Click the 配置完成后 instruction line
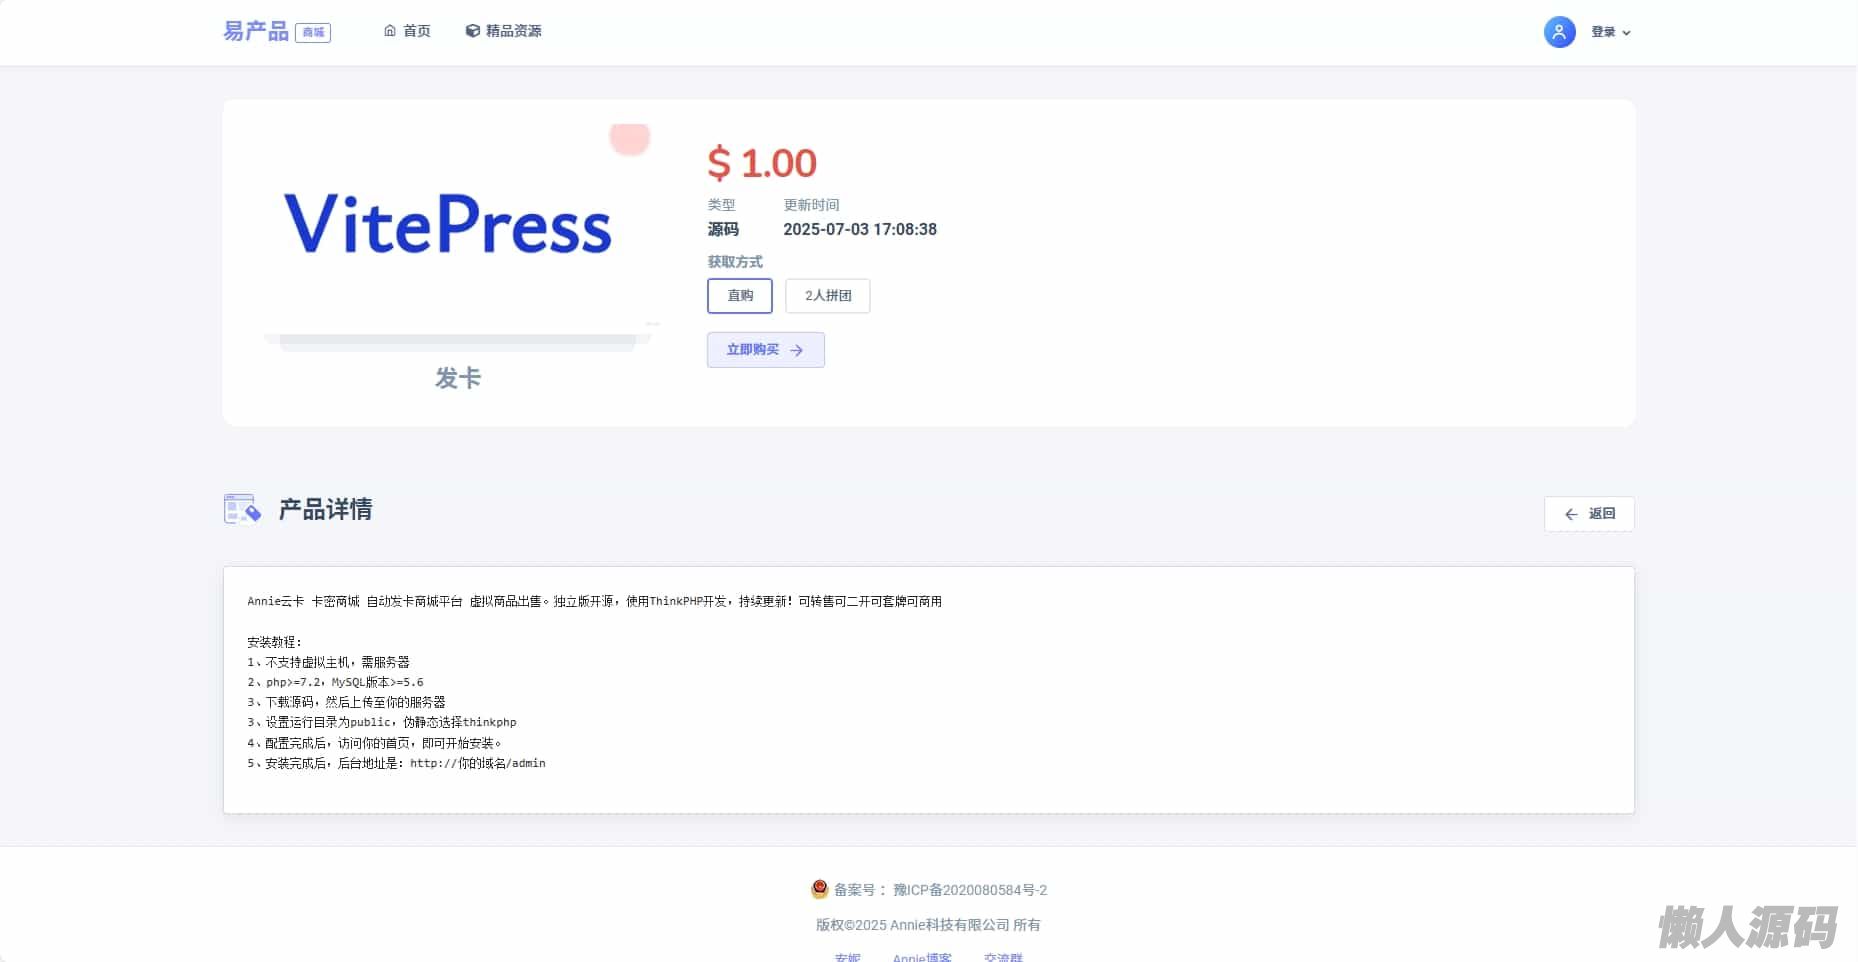 click(x=374, y=743)
